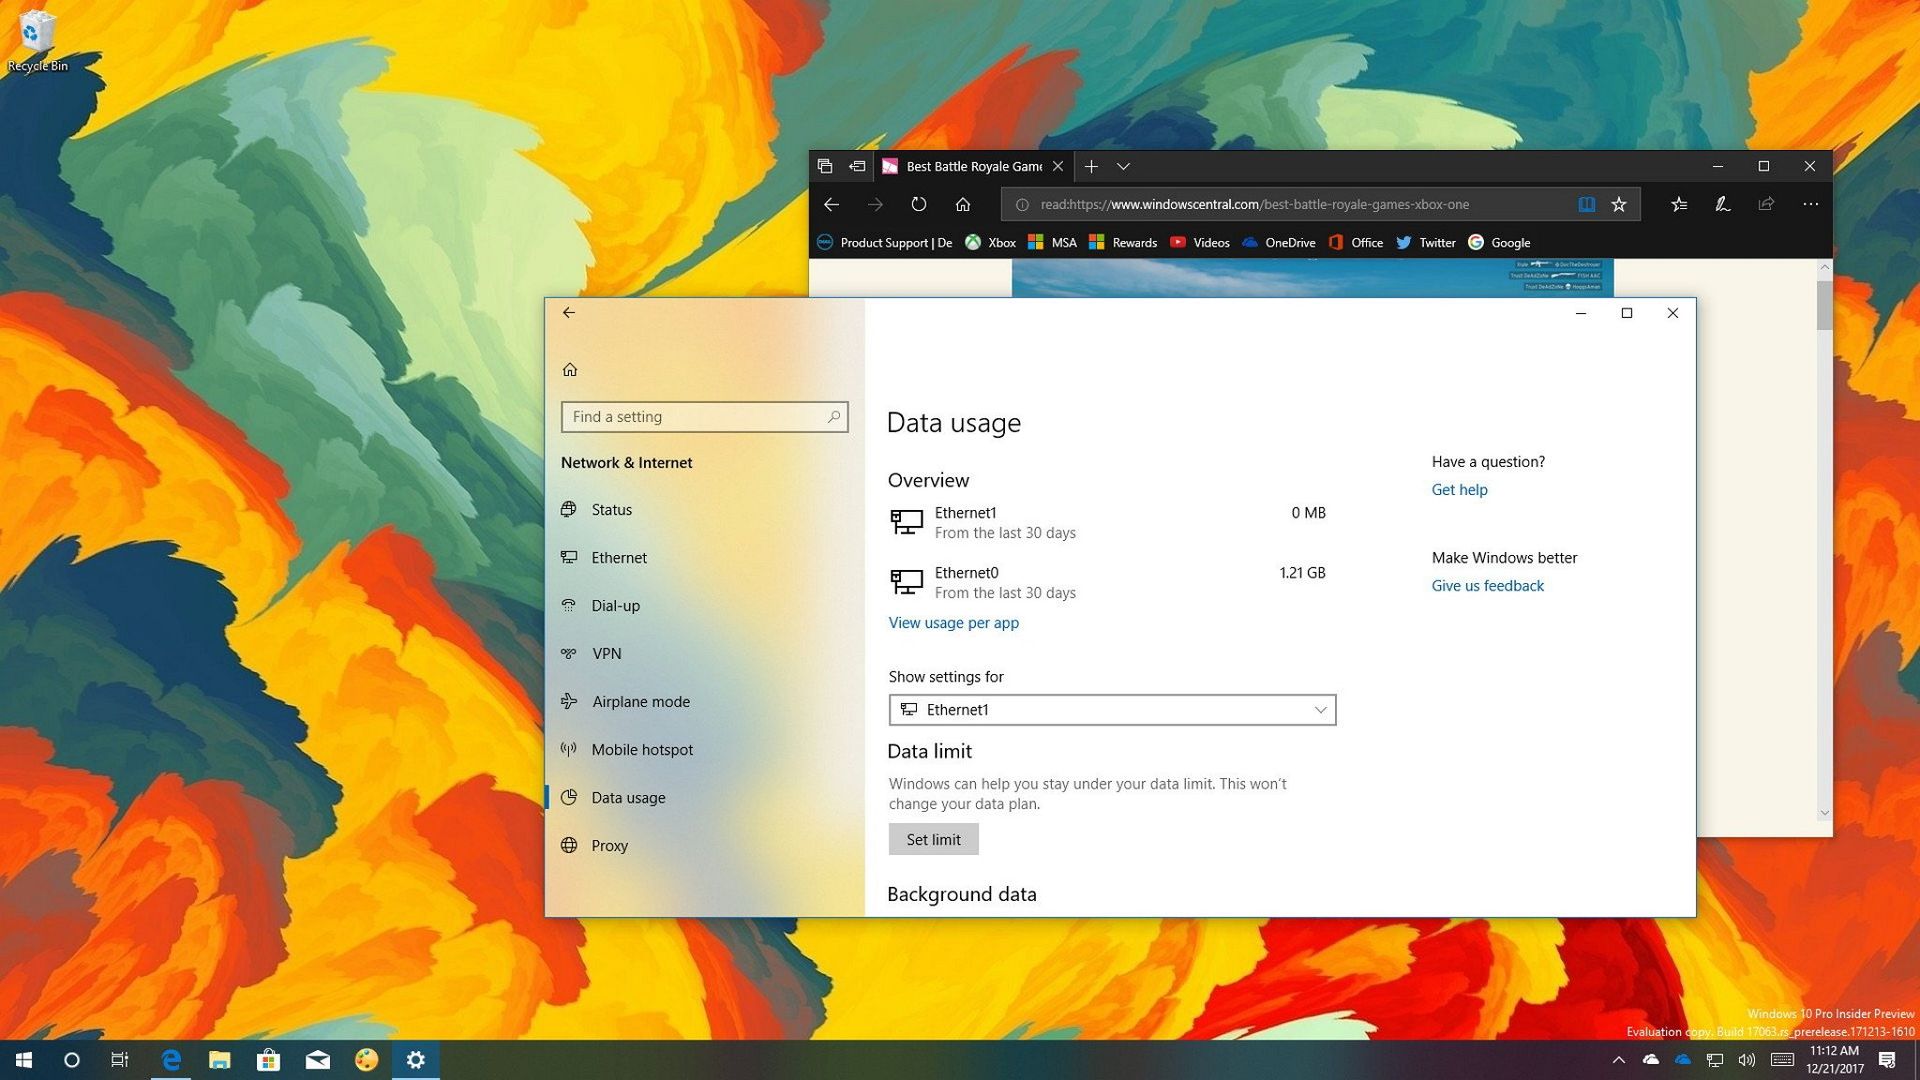The image size is (1920, 1080).
Task: Enter reading view from the Edge address bar
Action: point(1586,204)
